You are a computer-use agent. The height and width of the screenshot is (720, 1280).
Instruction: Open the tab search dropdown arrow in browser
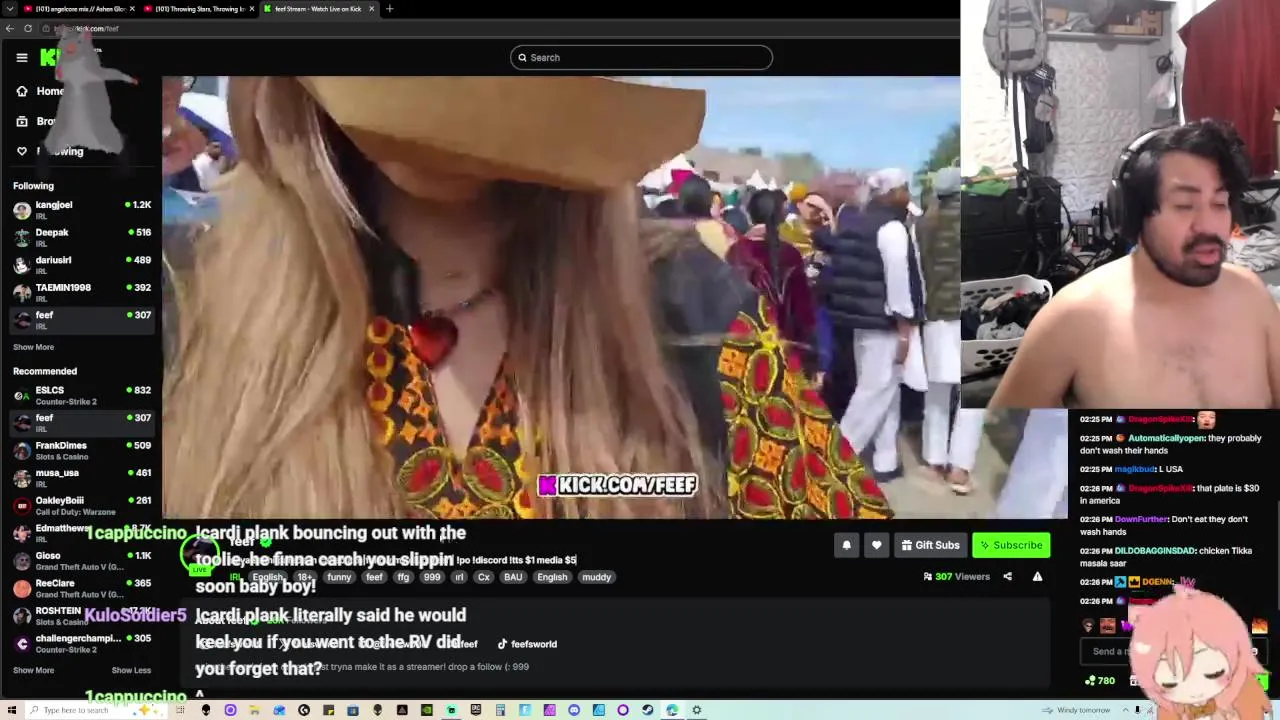coord(10,9)
